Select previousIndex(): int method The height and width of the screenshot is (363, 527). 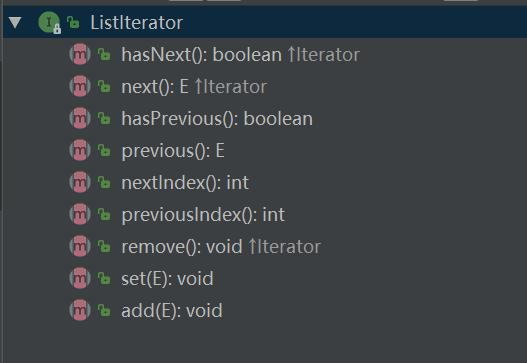[203, 215]
